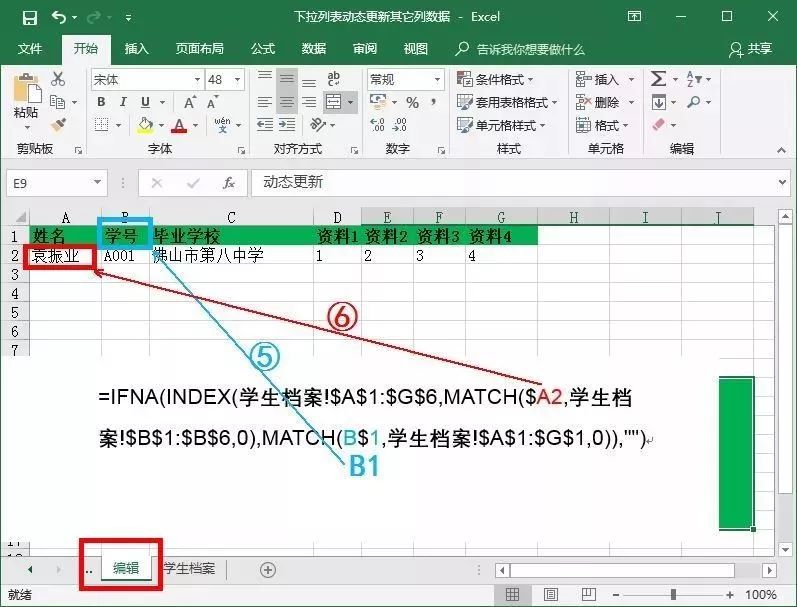
Task: Activate the Format Painter brush
Action: [58, 125]
